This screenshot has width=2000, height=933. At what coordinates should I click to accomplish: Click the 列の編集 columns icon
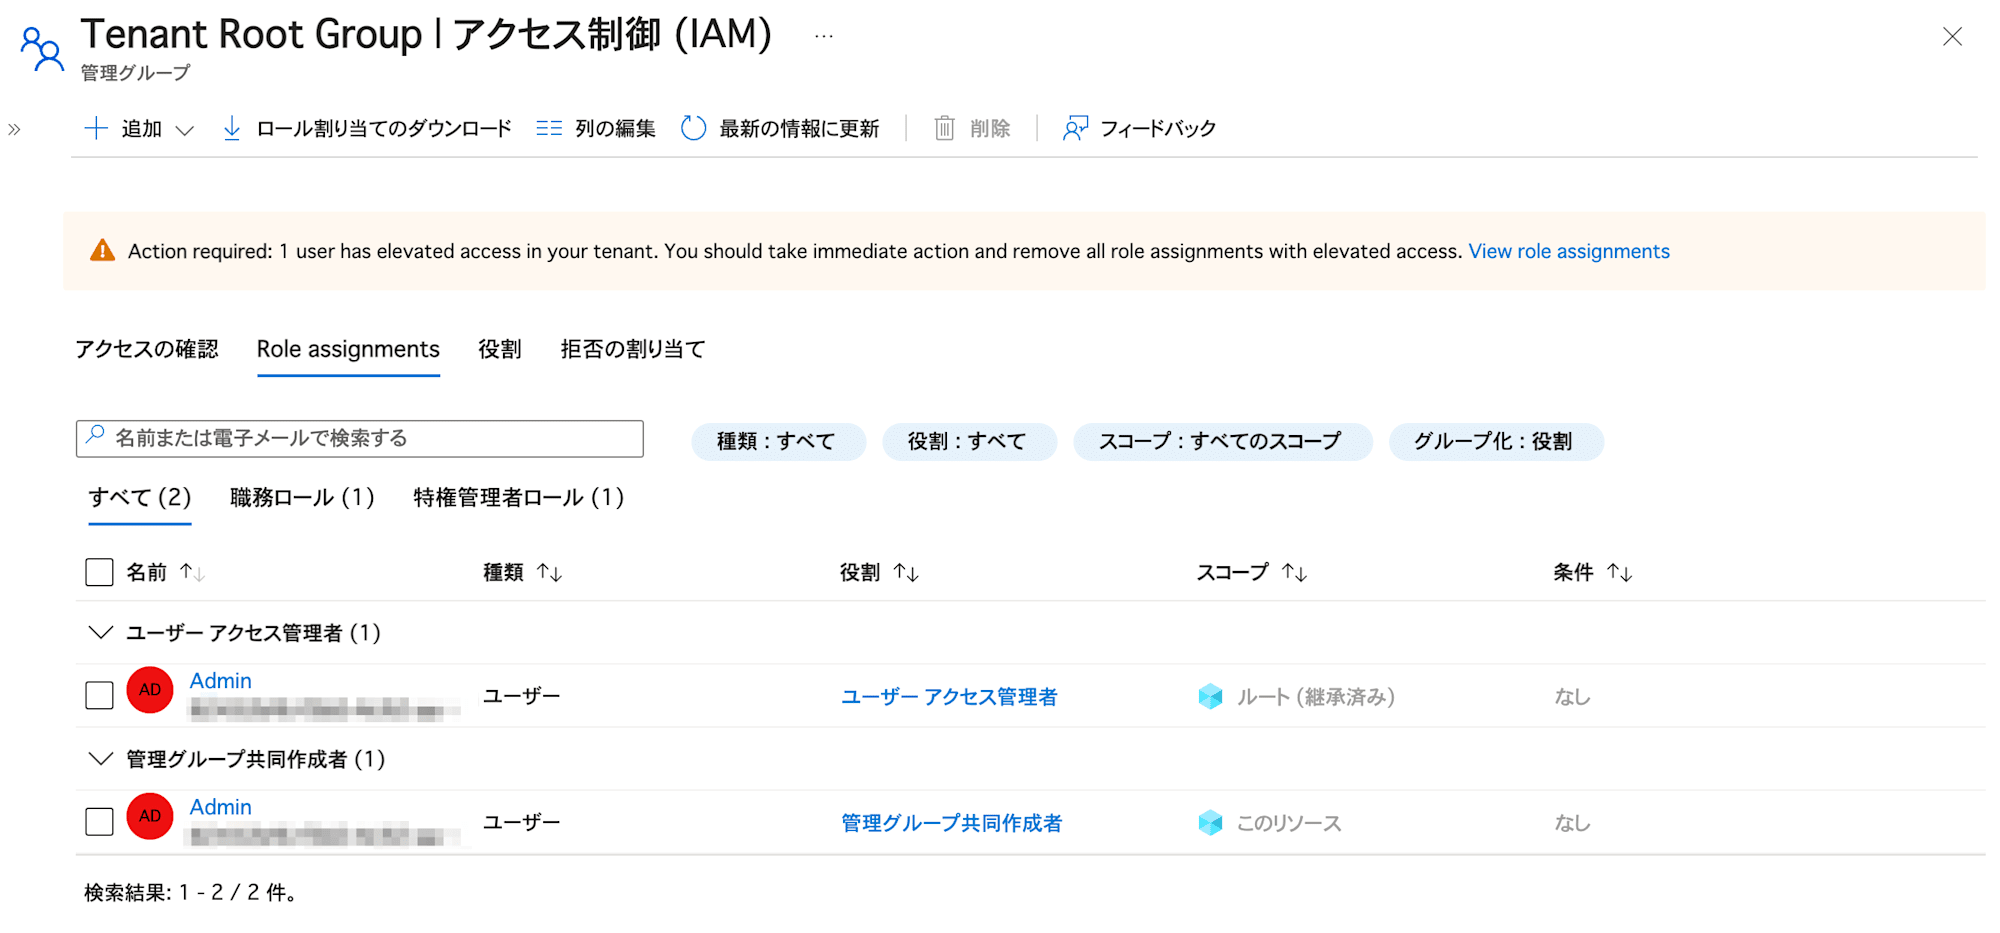(549, 128)
